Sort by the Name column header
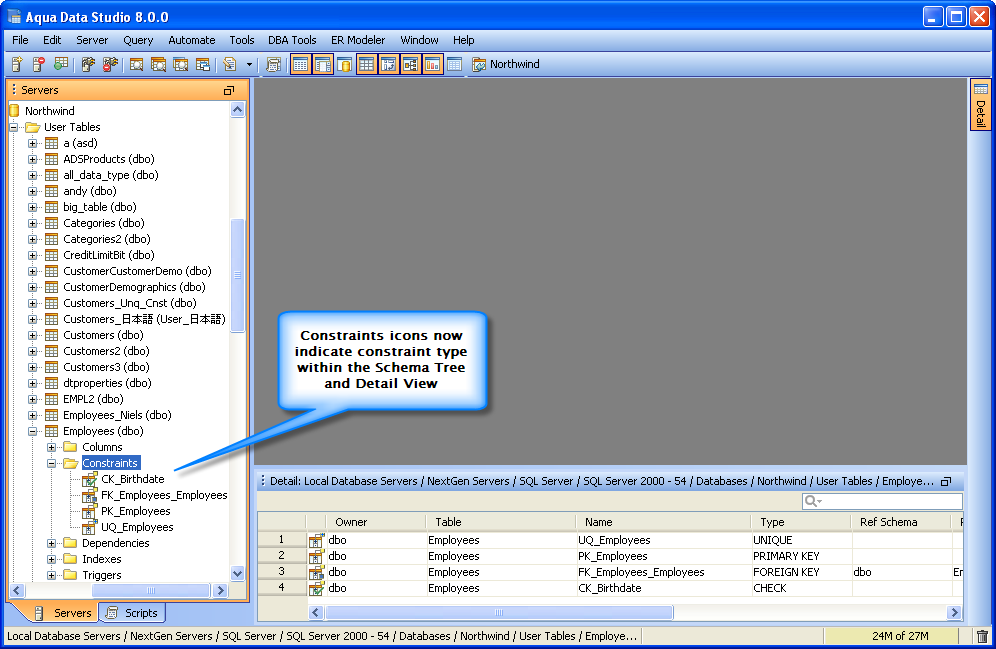 [663, 522]
